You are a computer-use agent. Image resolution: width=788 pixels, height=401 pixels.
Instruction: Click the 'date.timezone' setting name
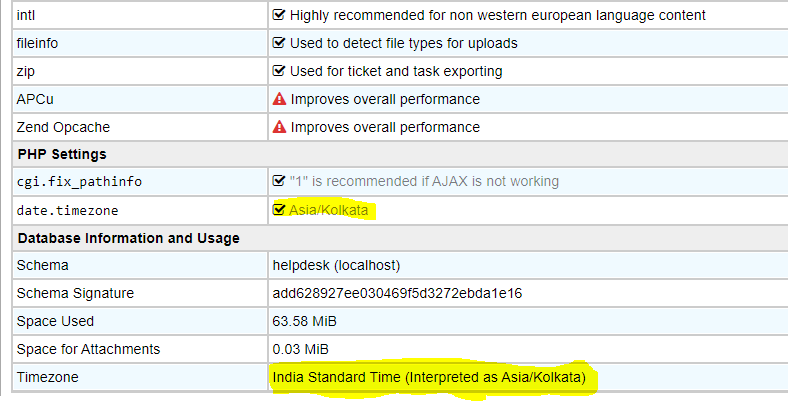tap(67, 211)
